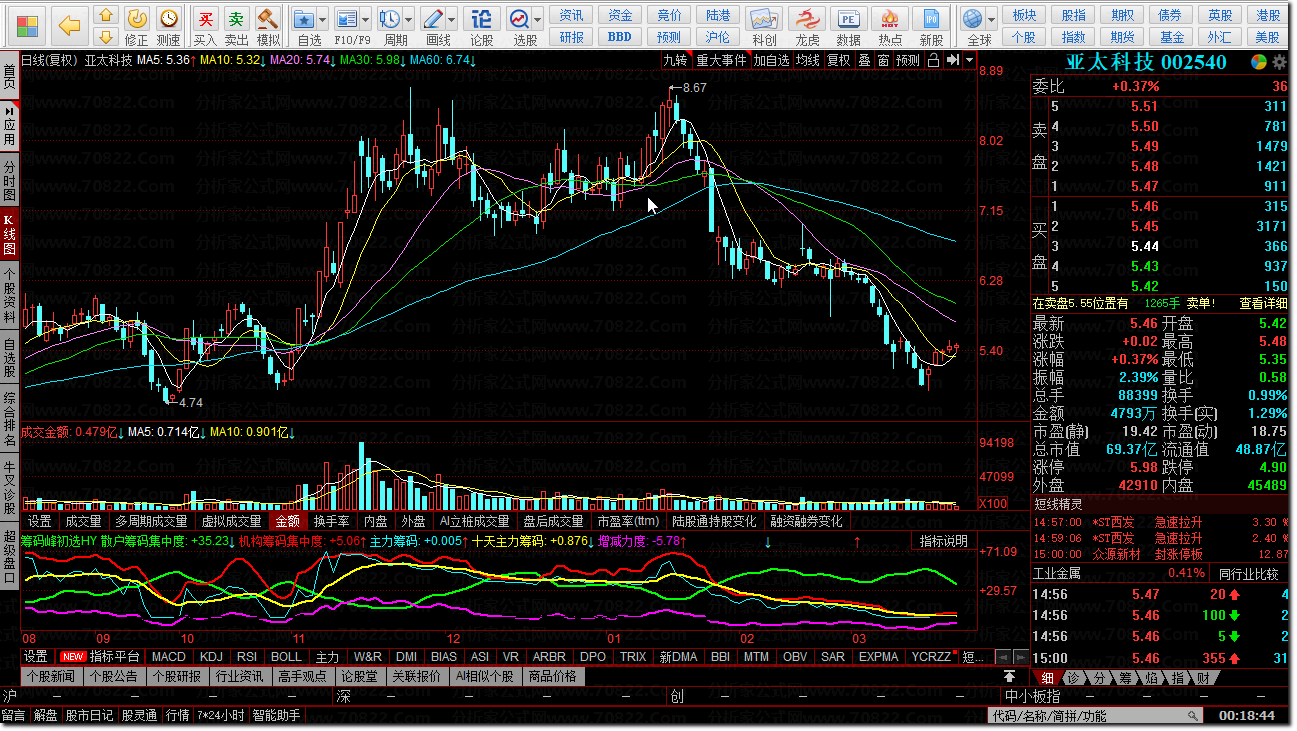
Task: Toggle the 叠 overlay mode
Action: tap(864, 60)
